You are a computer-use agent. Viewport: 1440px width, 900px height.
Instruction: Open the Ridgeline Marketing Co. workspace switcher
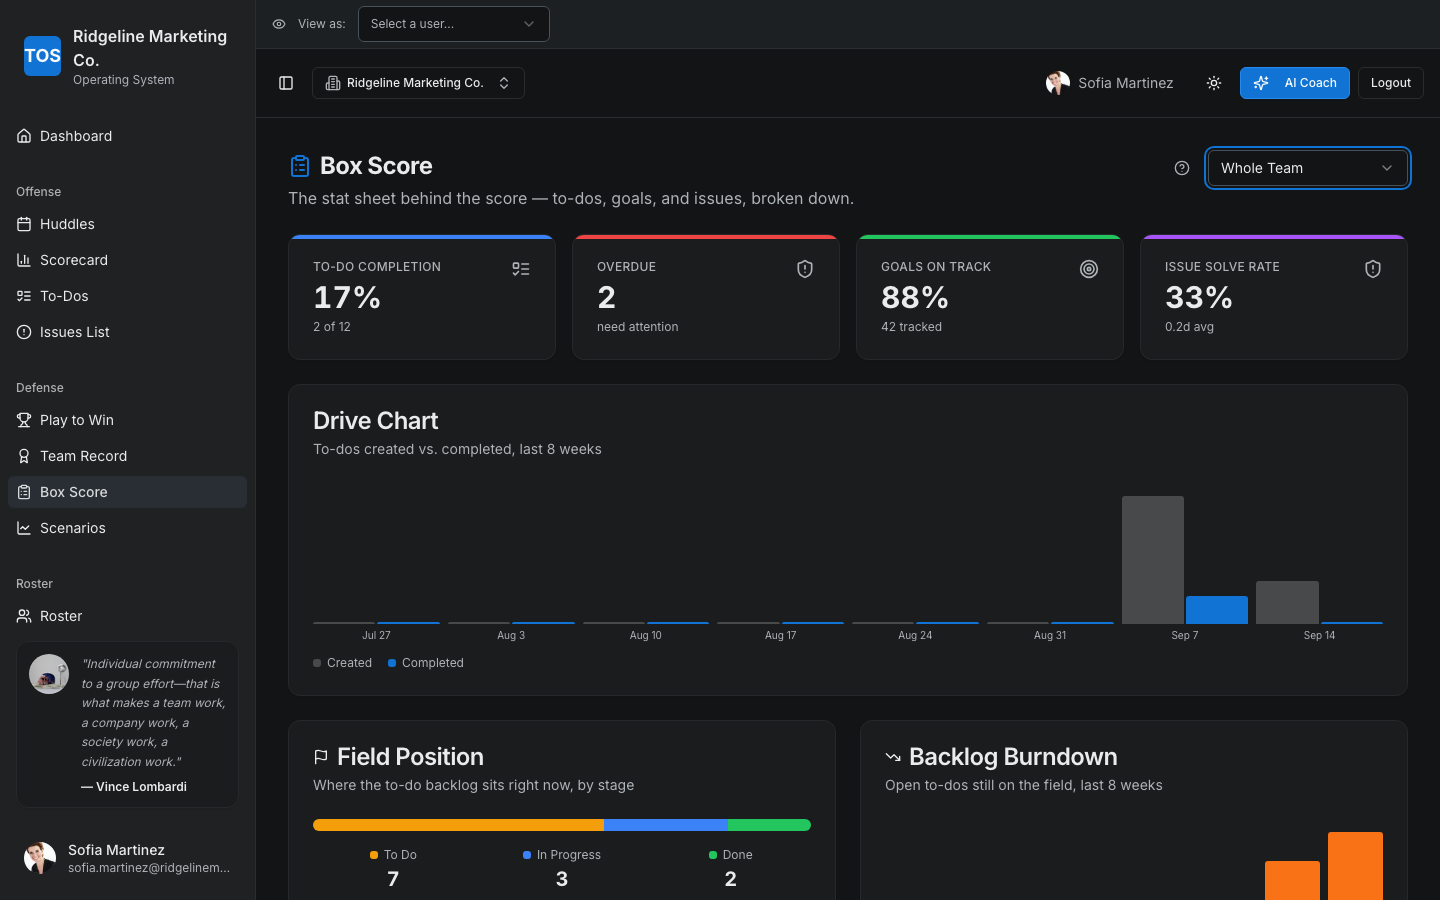pyautogui.click(x=418, y=83)
